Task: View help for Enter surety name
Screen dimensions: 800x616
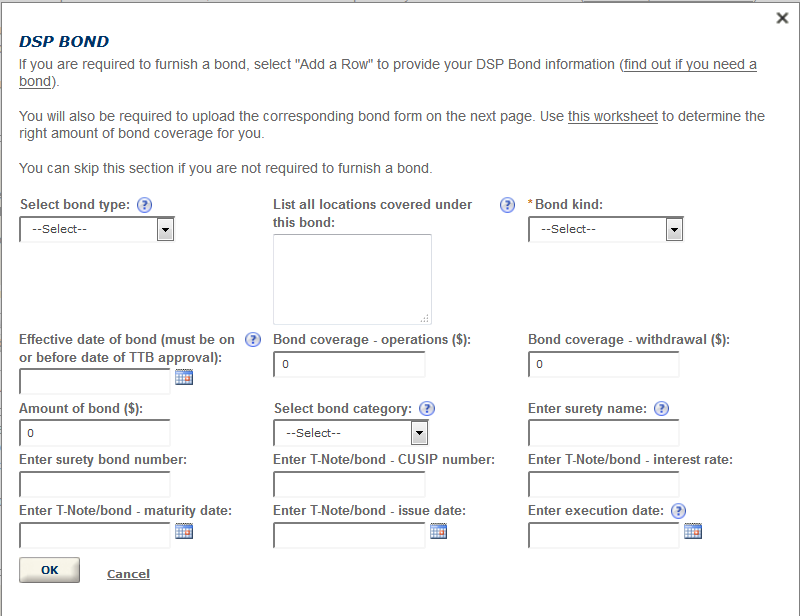Action: [x=662, y=409]
